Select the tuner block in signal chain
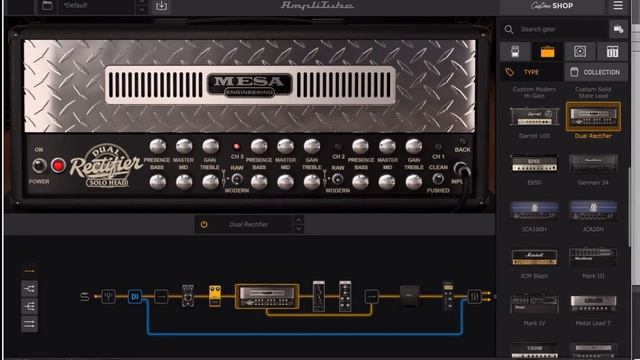 pyautogui.click(x=109, y=296)
